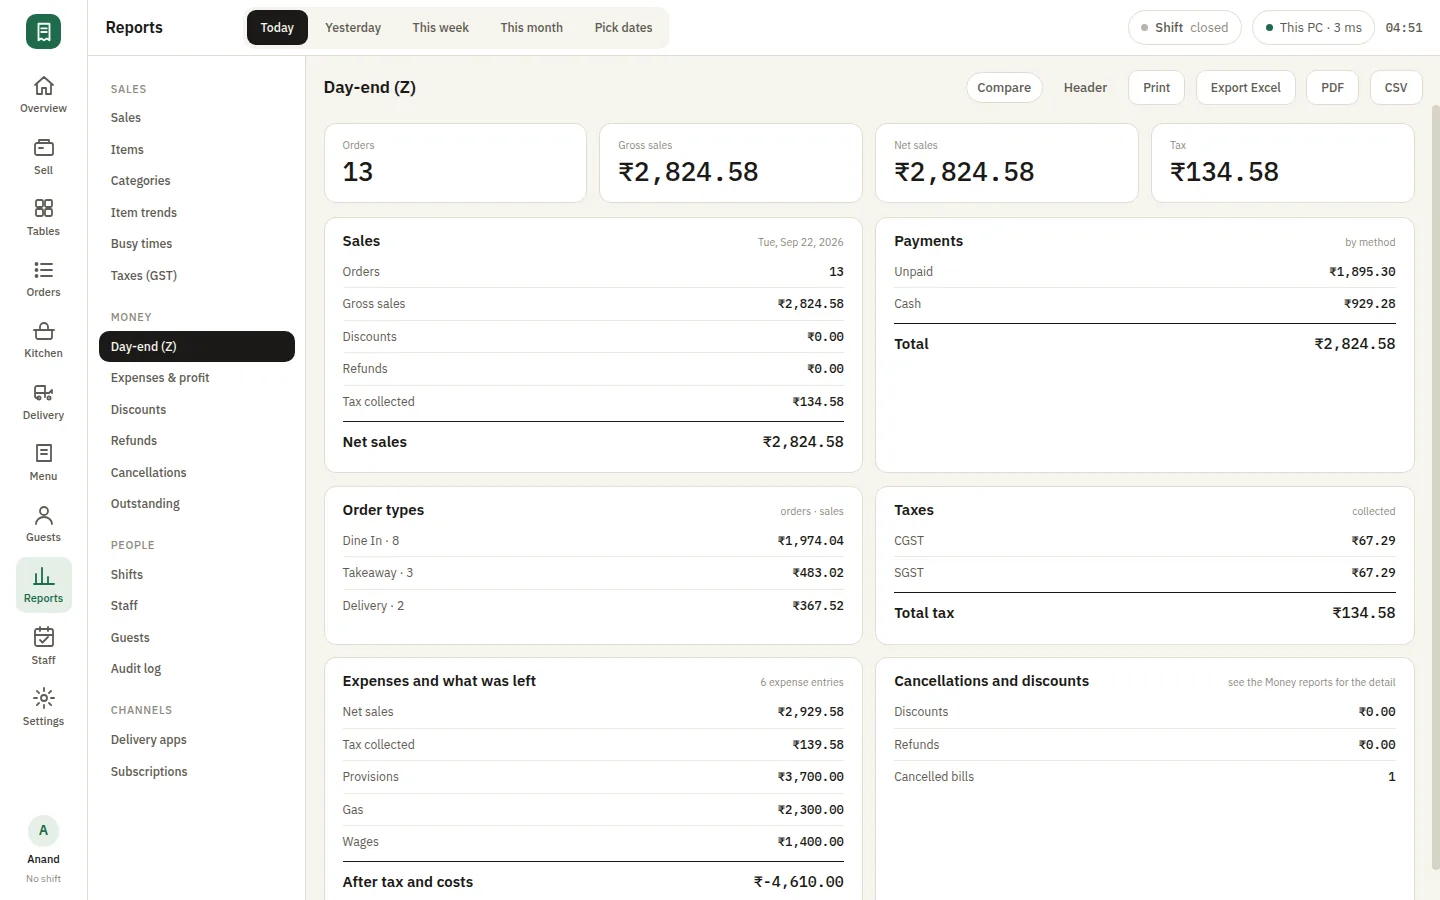The image size is (1440, 900).
Task: Export the report as CSV
Action: pos(1395,88)
